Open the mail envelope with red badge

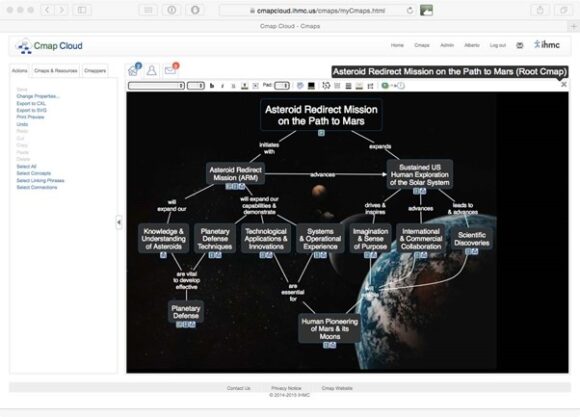pyautogui.click(x=171, y=69)
